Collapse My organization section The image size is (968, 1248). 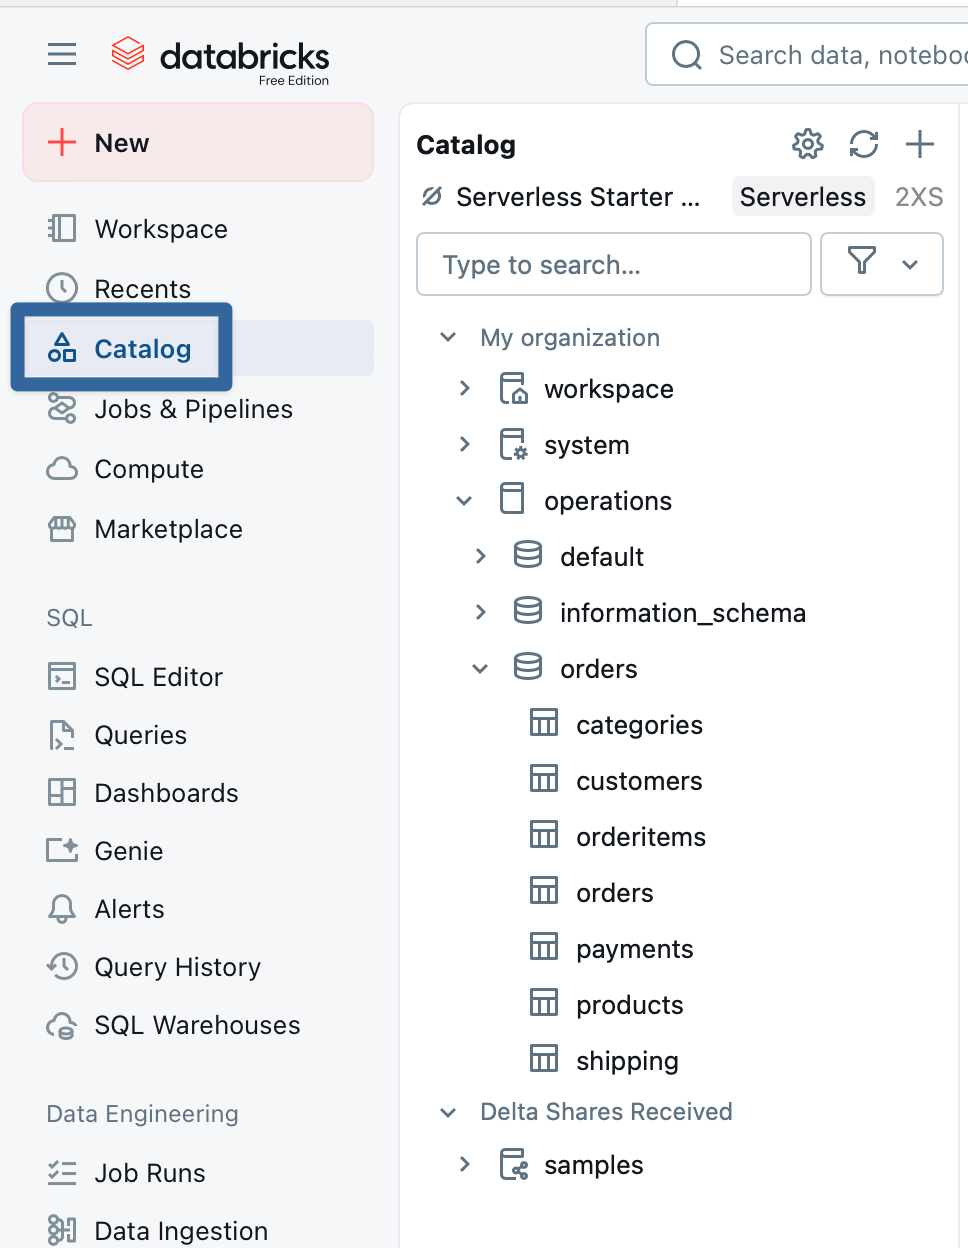point(448,337)
